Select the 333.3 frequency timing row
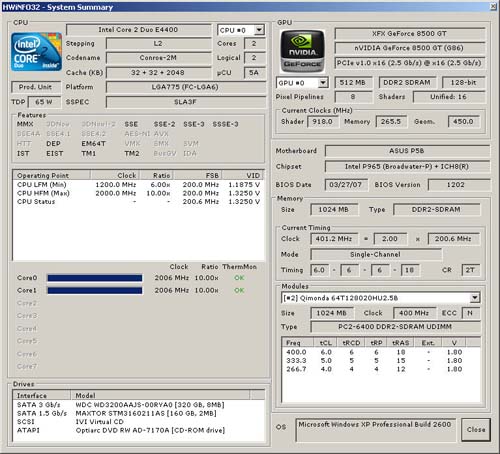500x454 pixels. point(381,361)
